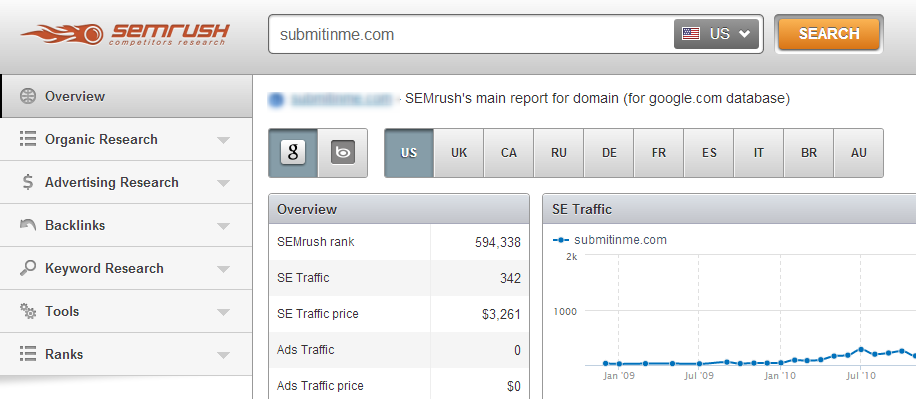Click the Jul '09 chart axis label
916x399 pixels.
698,376
